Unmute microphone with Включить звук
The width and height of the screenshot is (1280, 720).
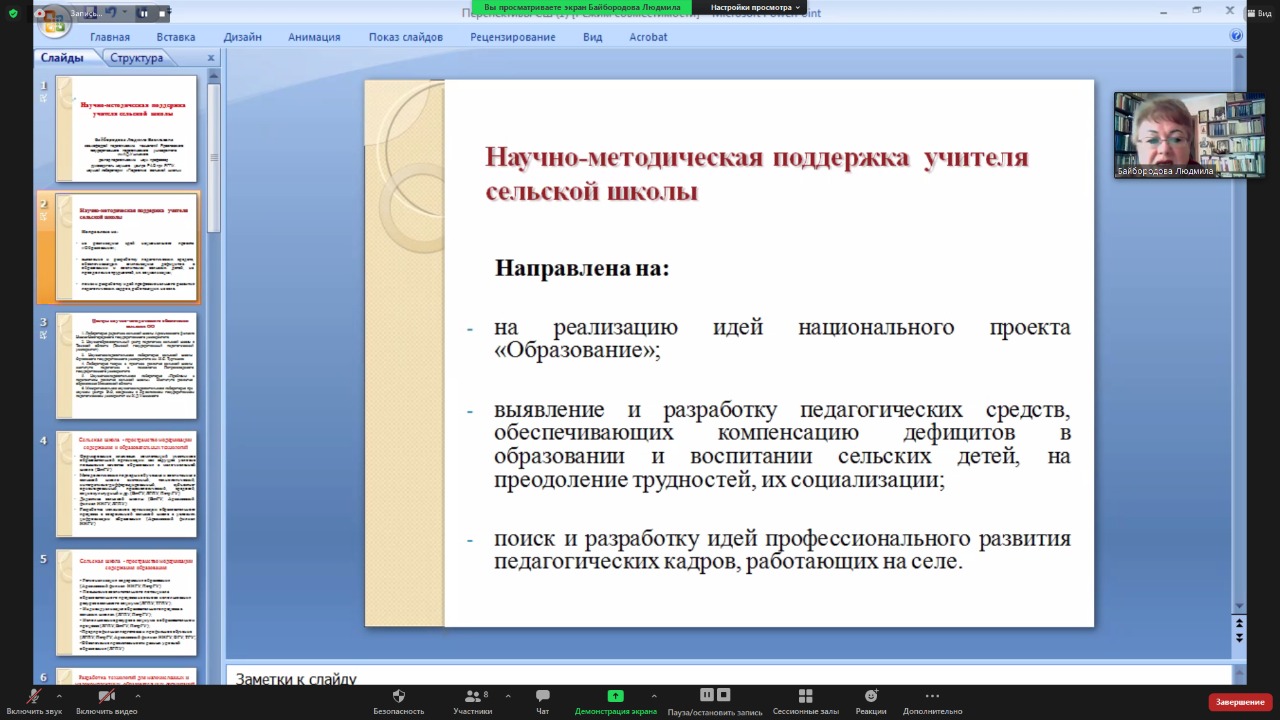[x=34, y=697]
